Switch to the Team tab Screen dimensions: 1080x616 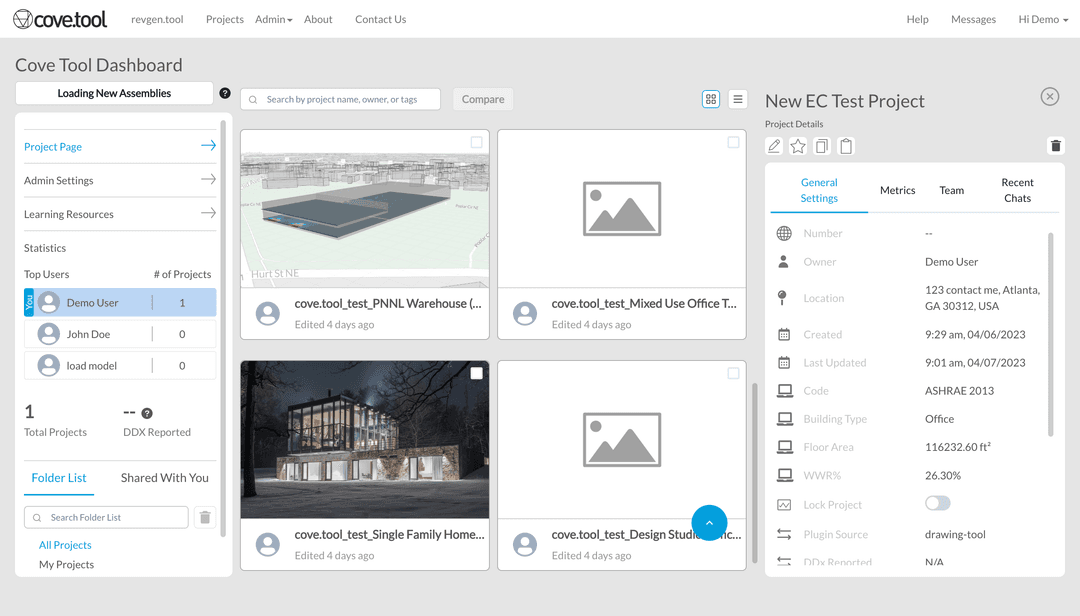click(951, 190)
